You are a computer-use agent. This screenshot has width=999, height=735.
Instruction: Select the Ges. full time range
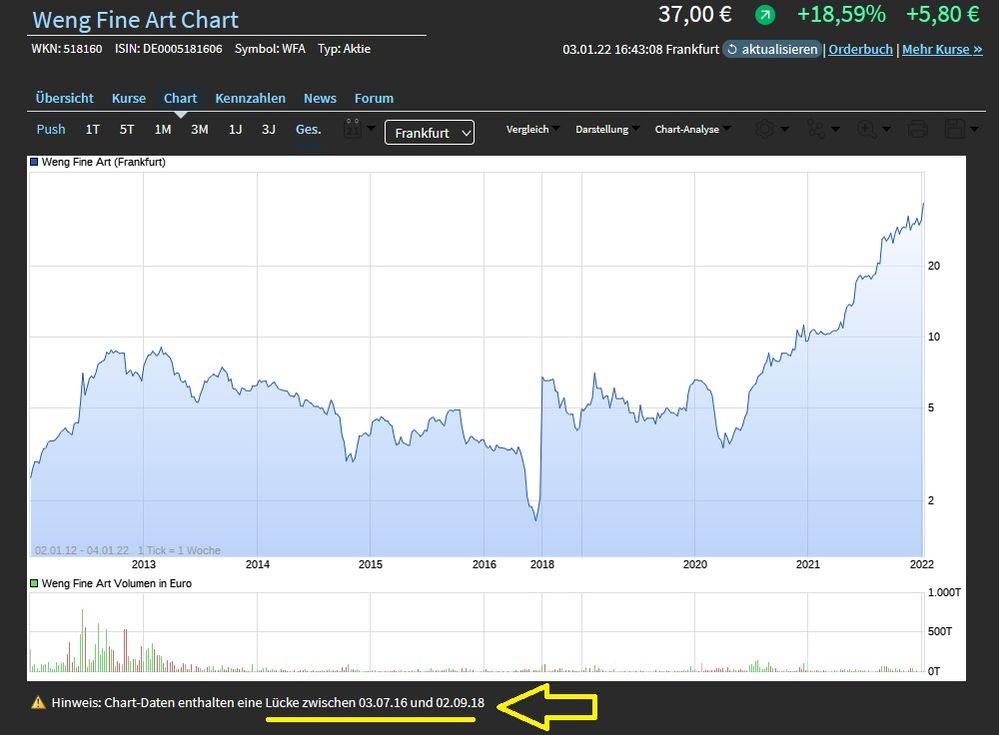tap(308, 129)
